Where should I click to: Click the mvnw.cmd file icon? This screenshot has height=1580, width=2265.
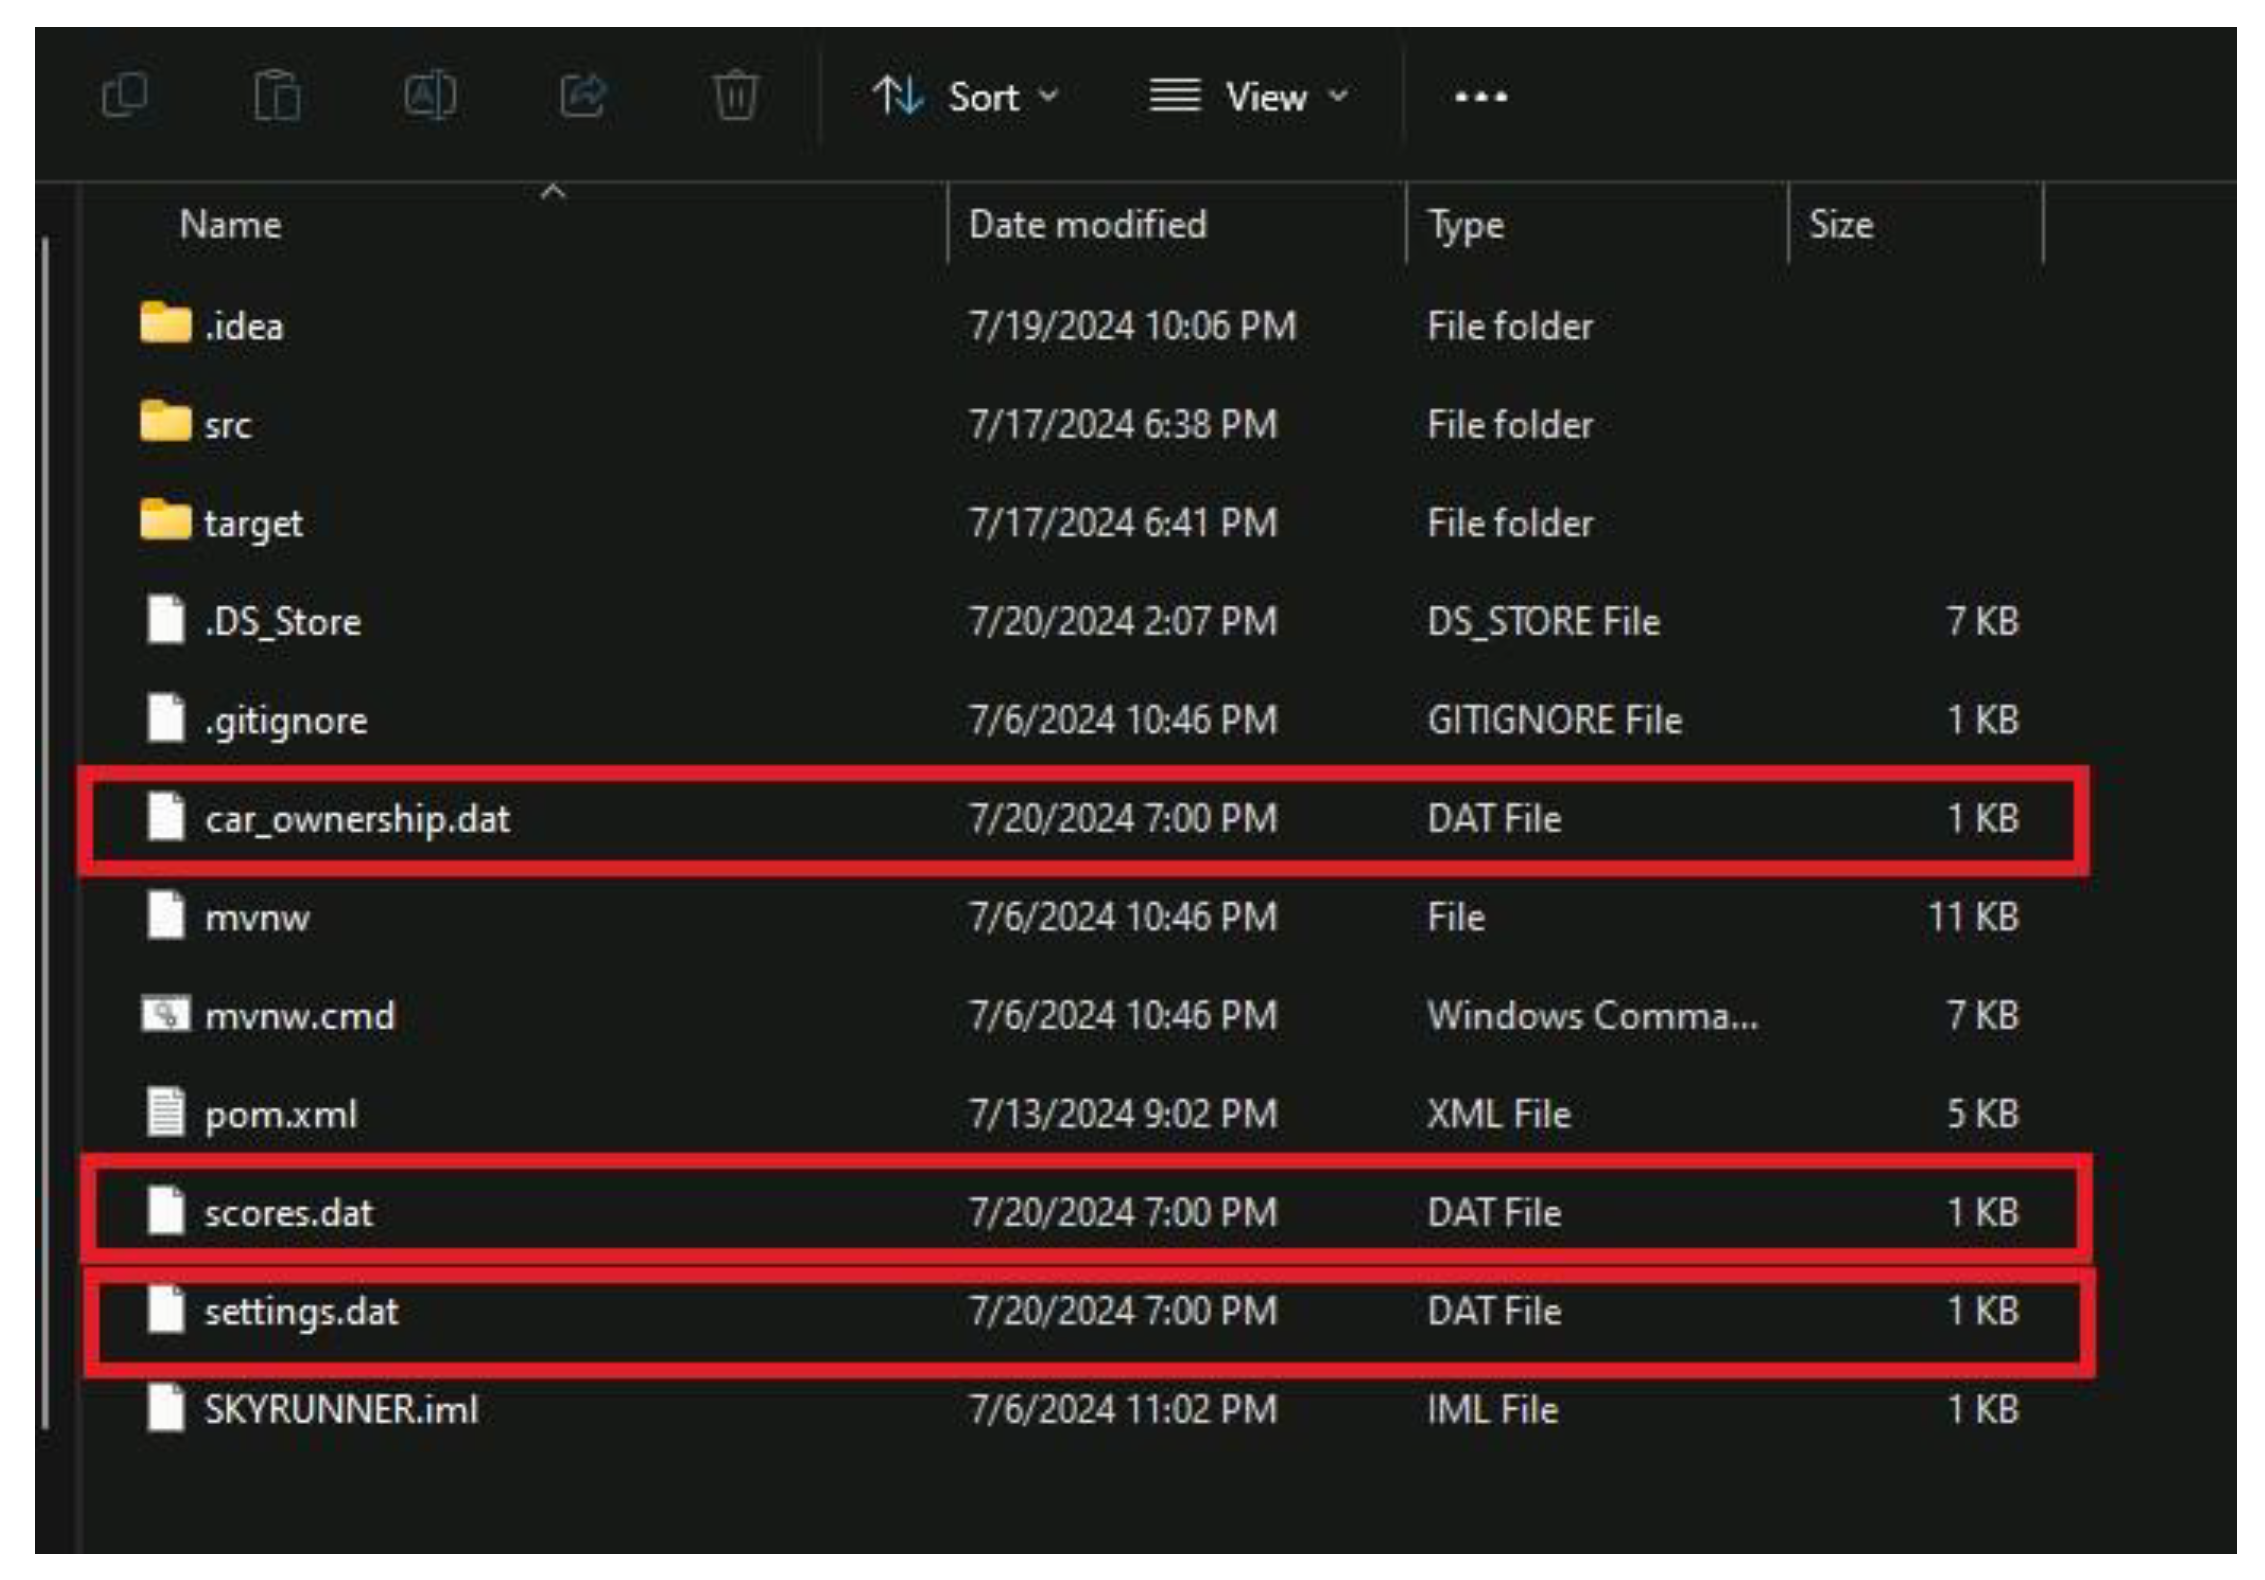click(165, 1015)
